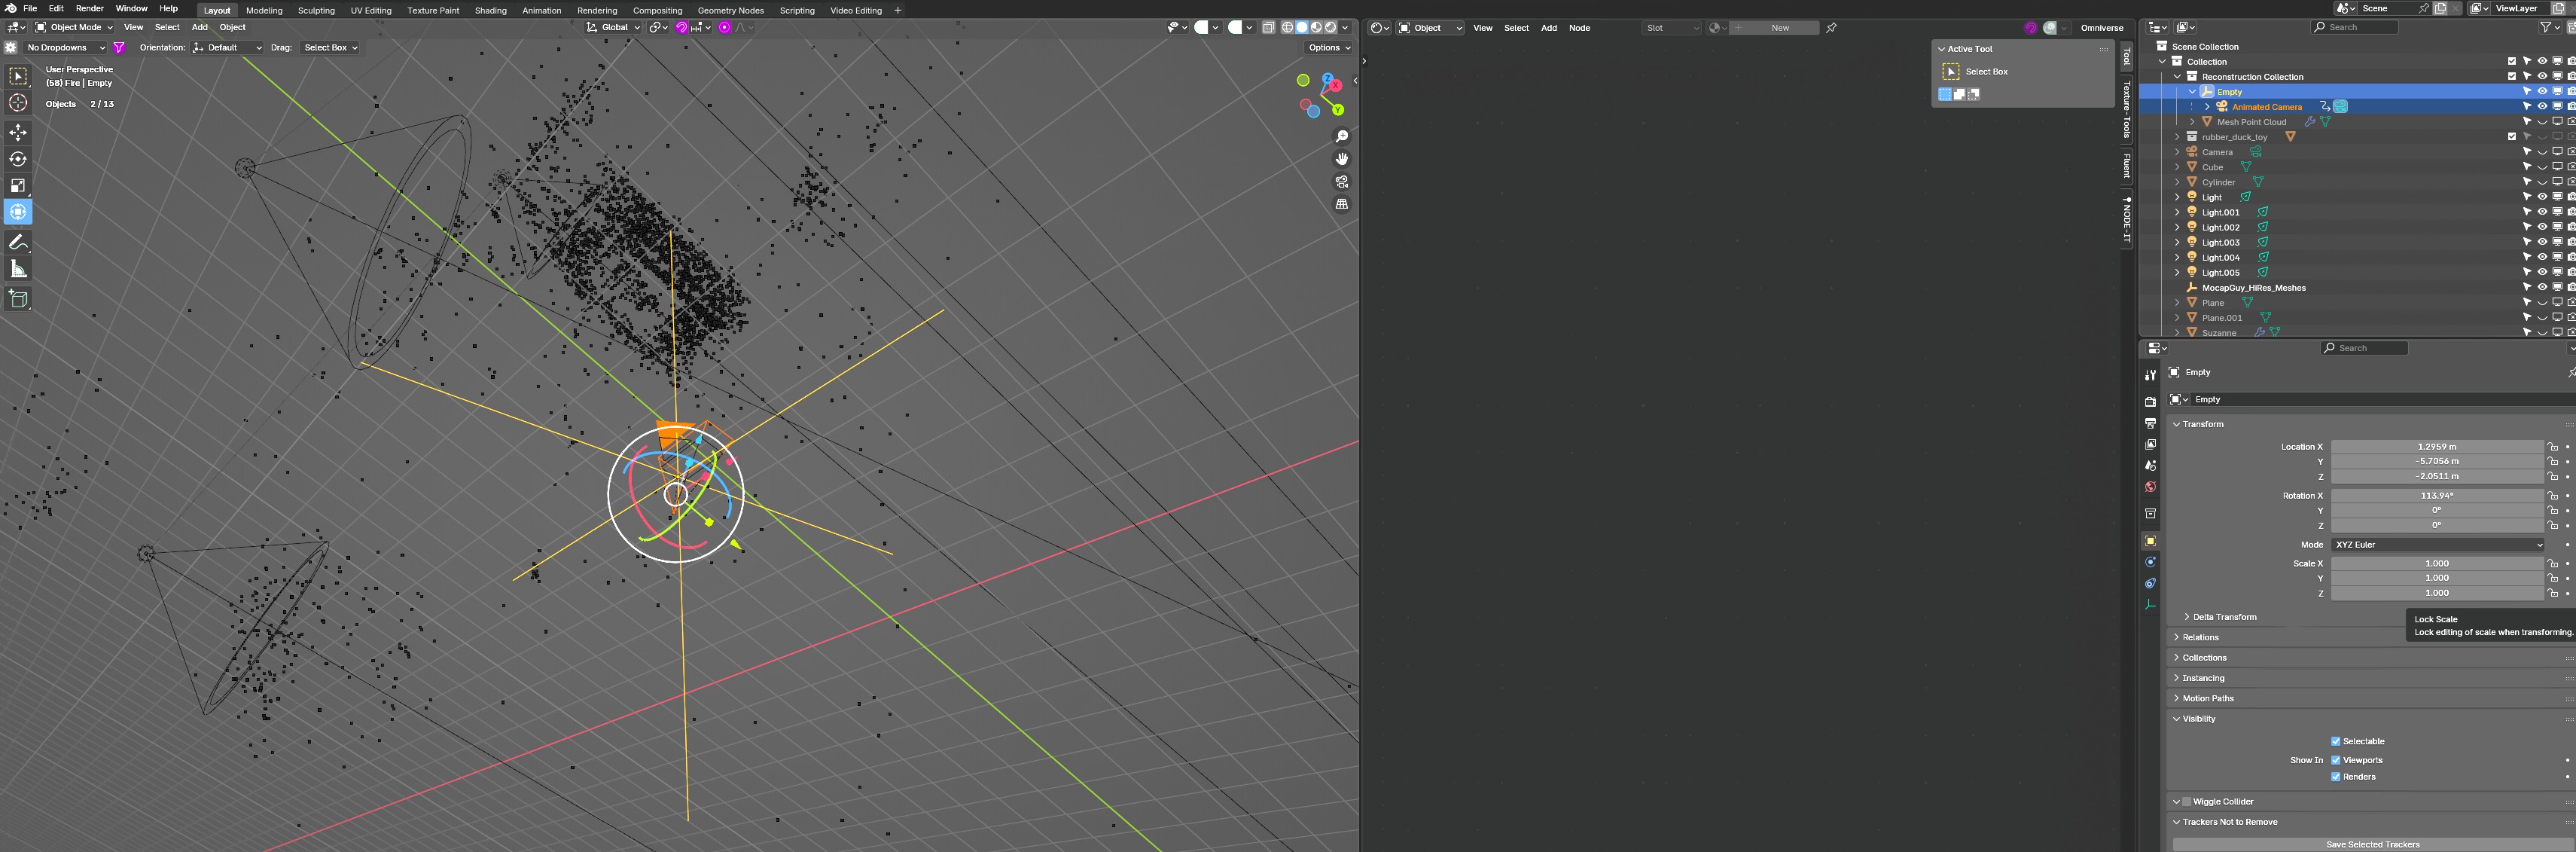Click the Omniverse button in node editor header

pos(2102,28)
